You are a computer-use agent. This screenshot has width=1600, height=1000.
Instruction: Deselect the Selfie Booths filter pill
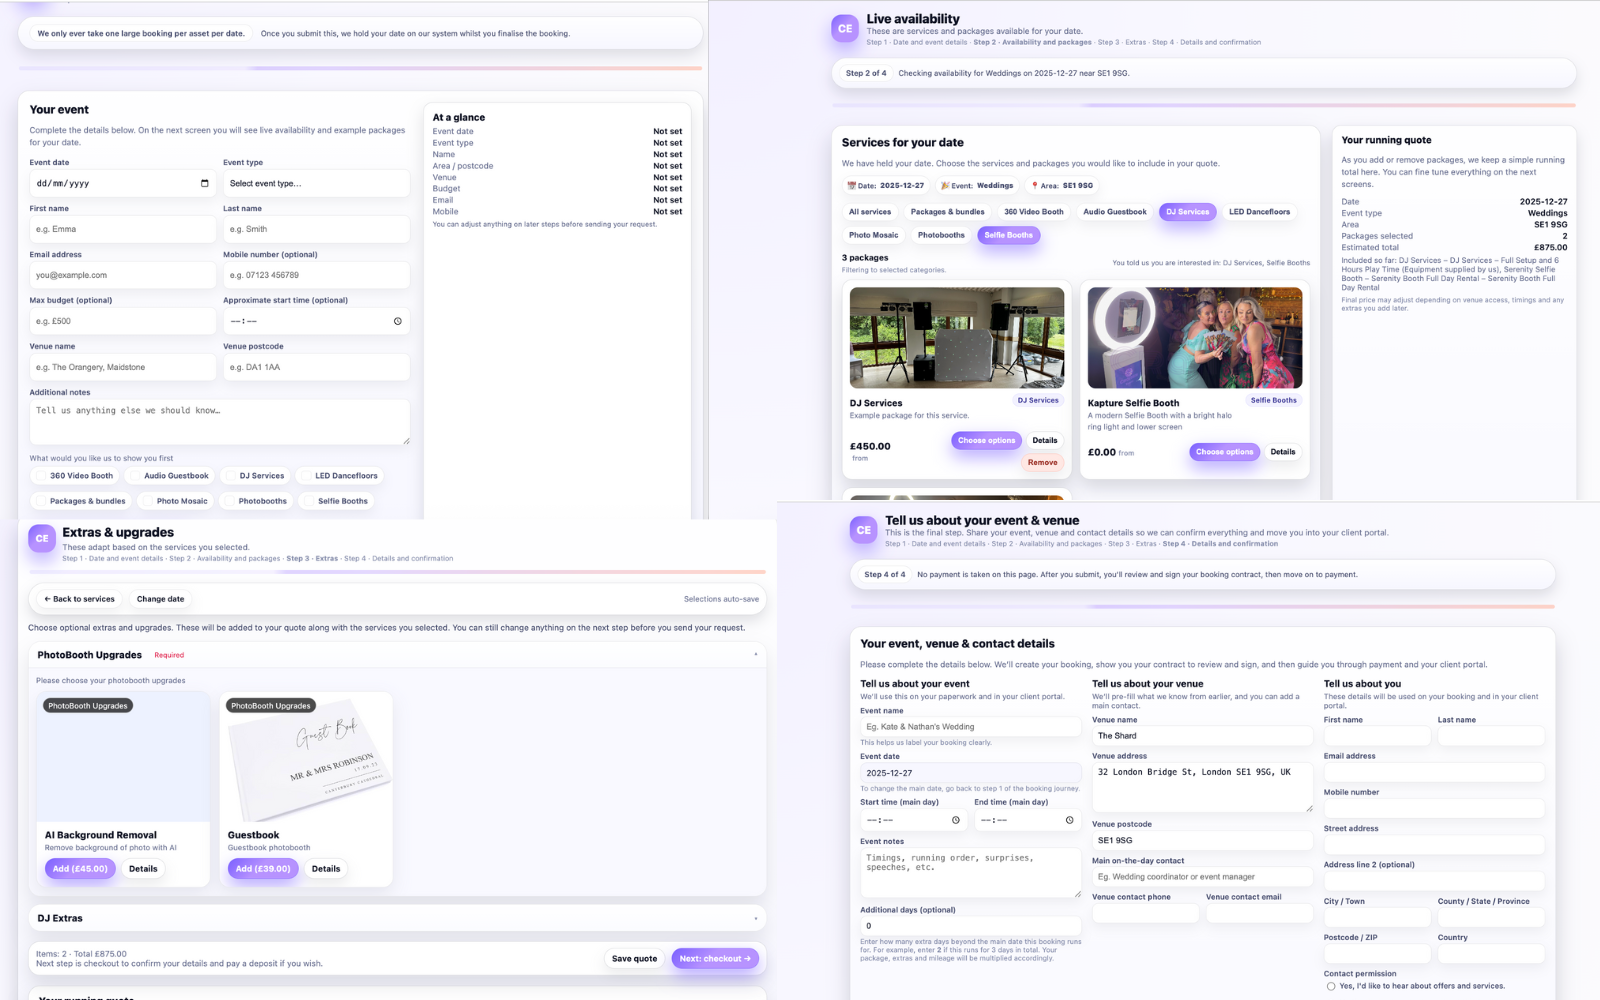(1008, 235)
